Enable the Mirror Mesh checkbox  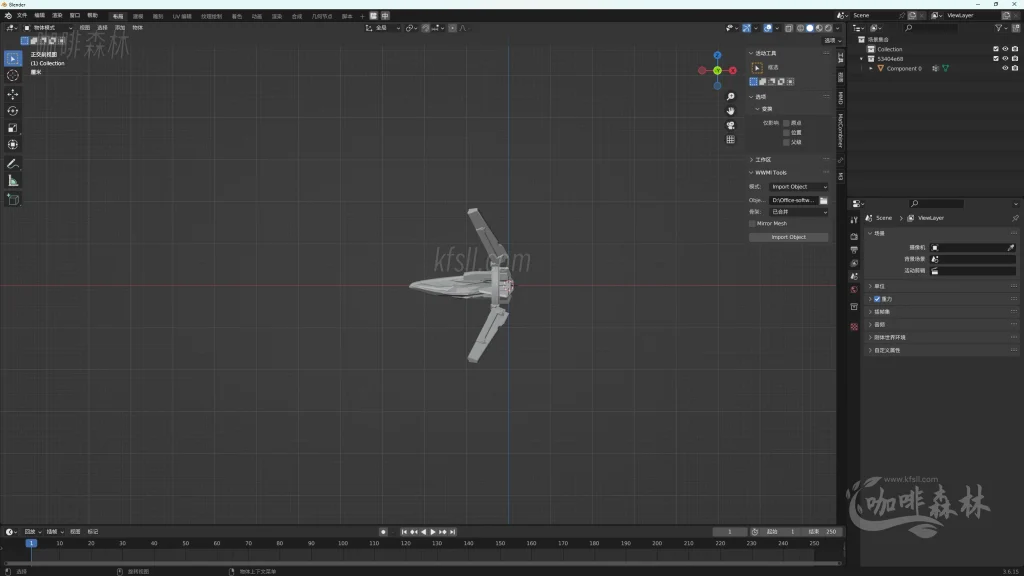(752, 224)
